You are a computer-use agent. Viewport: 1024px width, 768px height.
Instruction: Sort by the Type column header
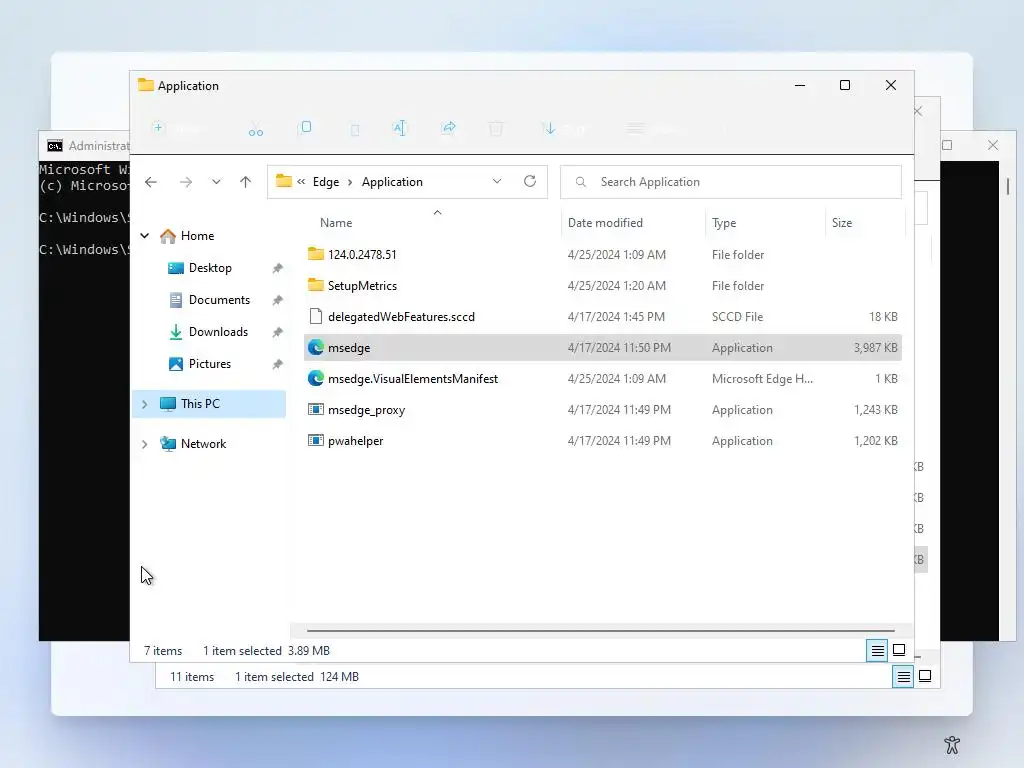[x=724, y=223]
